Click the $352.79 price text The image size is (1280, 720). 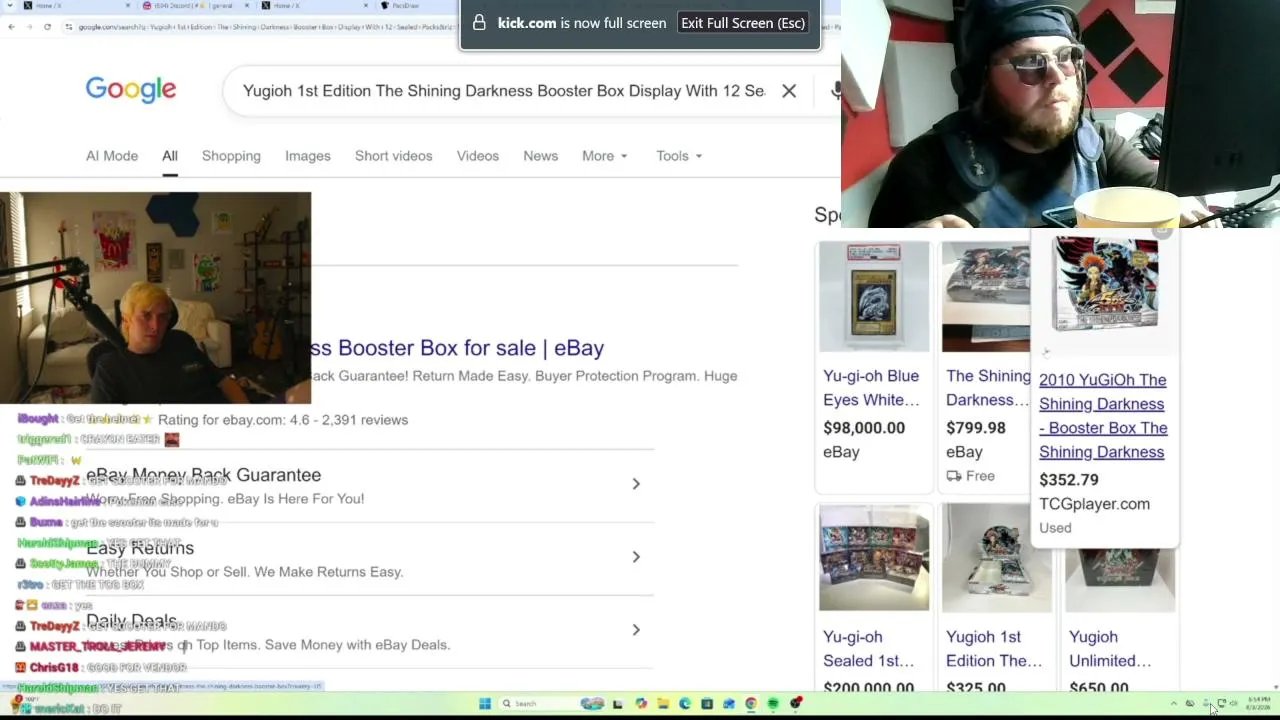coord(1069,480)
